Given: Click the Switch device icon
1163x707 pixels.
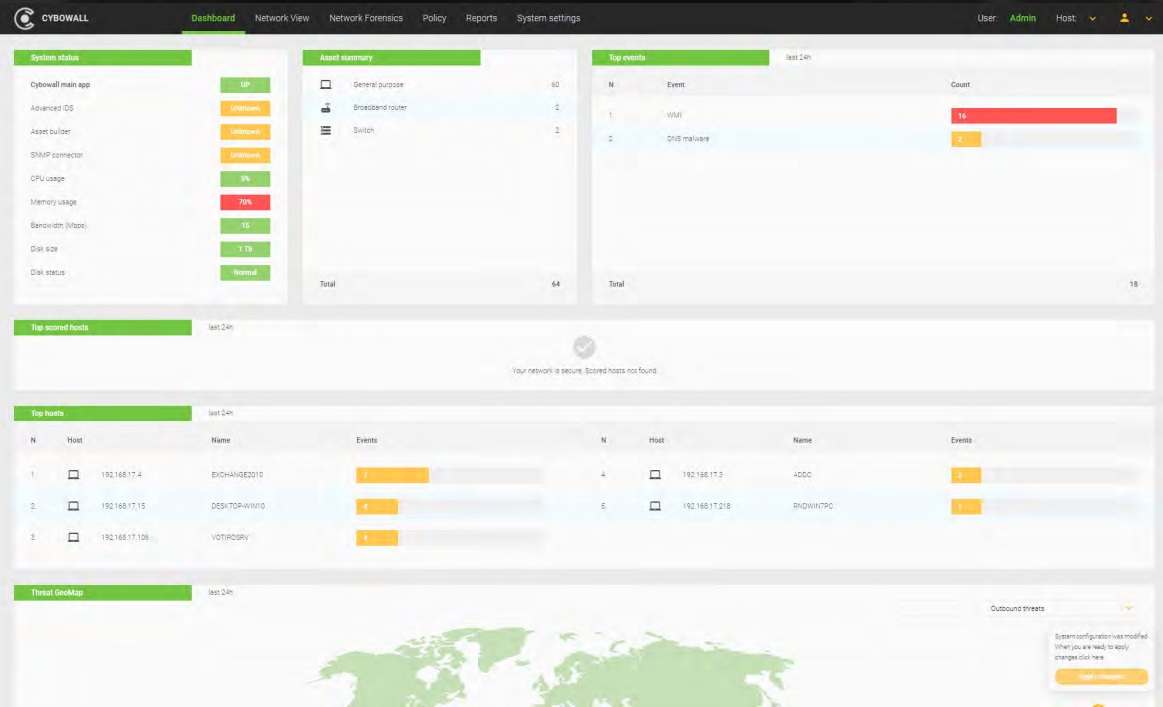Looking at the screenshot, I should [326, 131].
